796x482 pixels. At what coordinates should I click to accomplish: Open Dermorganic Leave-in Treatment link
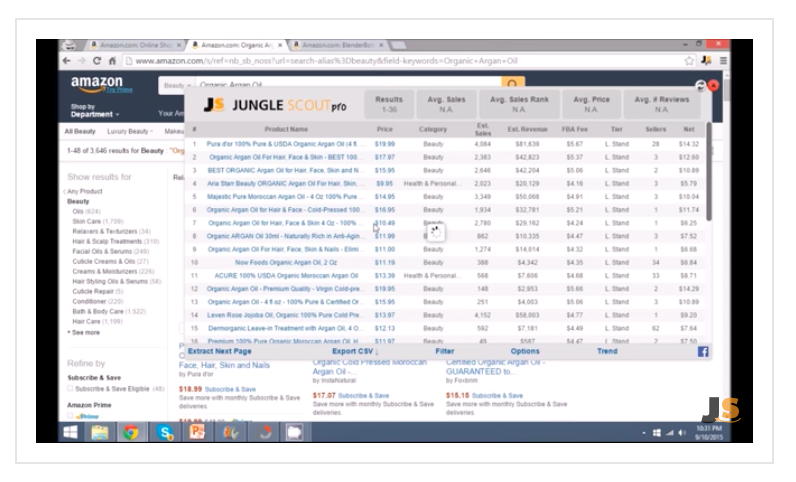(284, 329)
